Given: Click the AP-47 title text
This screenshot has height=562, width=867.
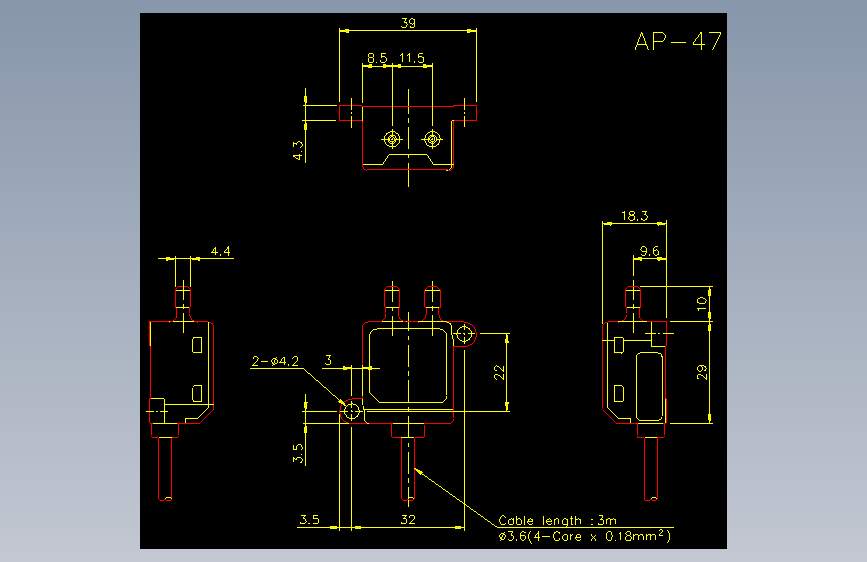Looking at the screenshot, I should [678, 41].
